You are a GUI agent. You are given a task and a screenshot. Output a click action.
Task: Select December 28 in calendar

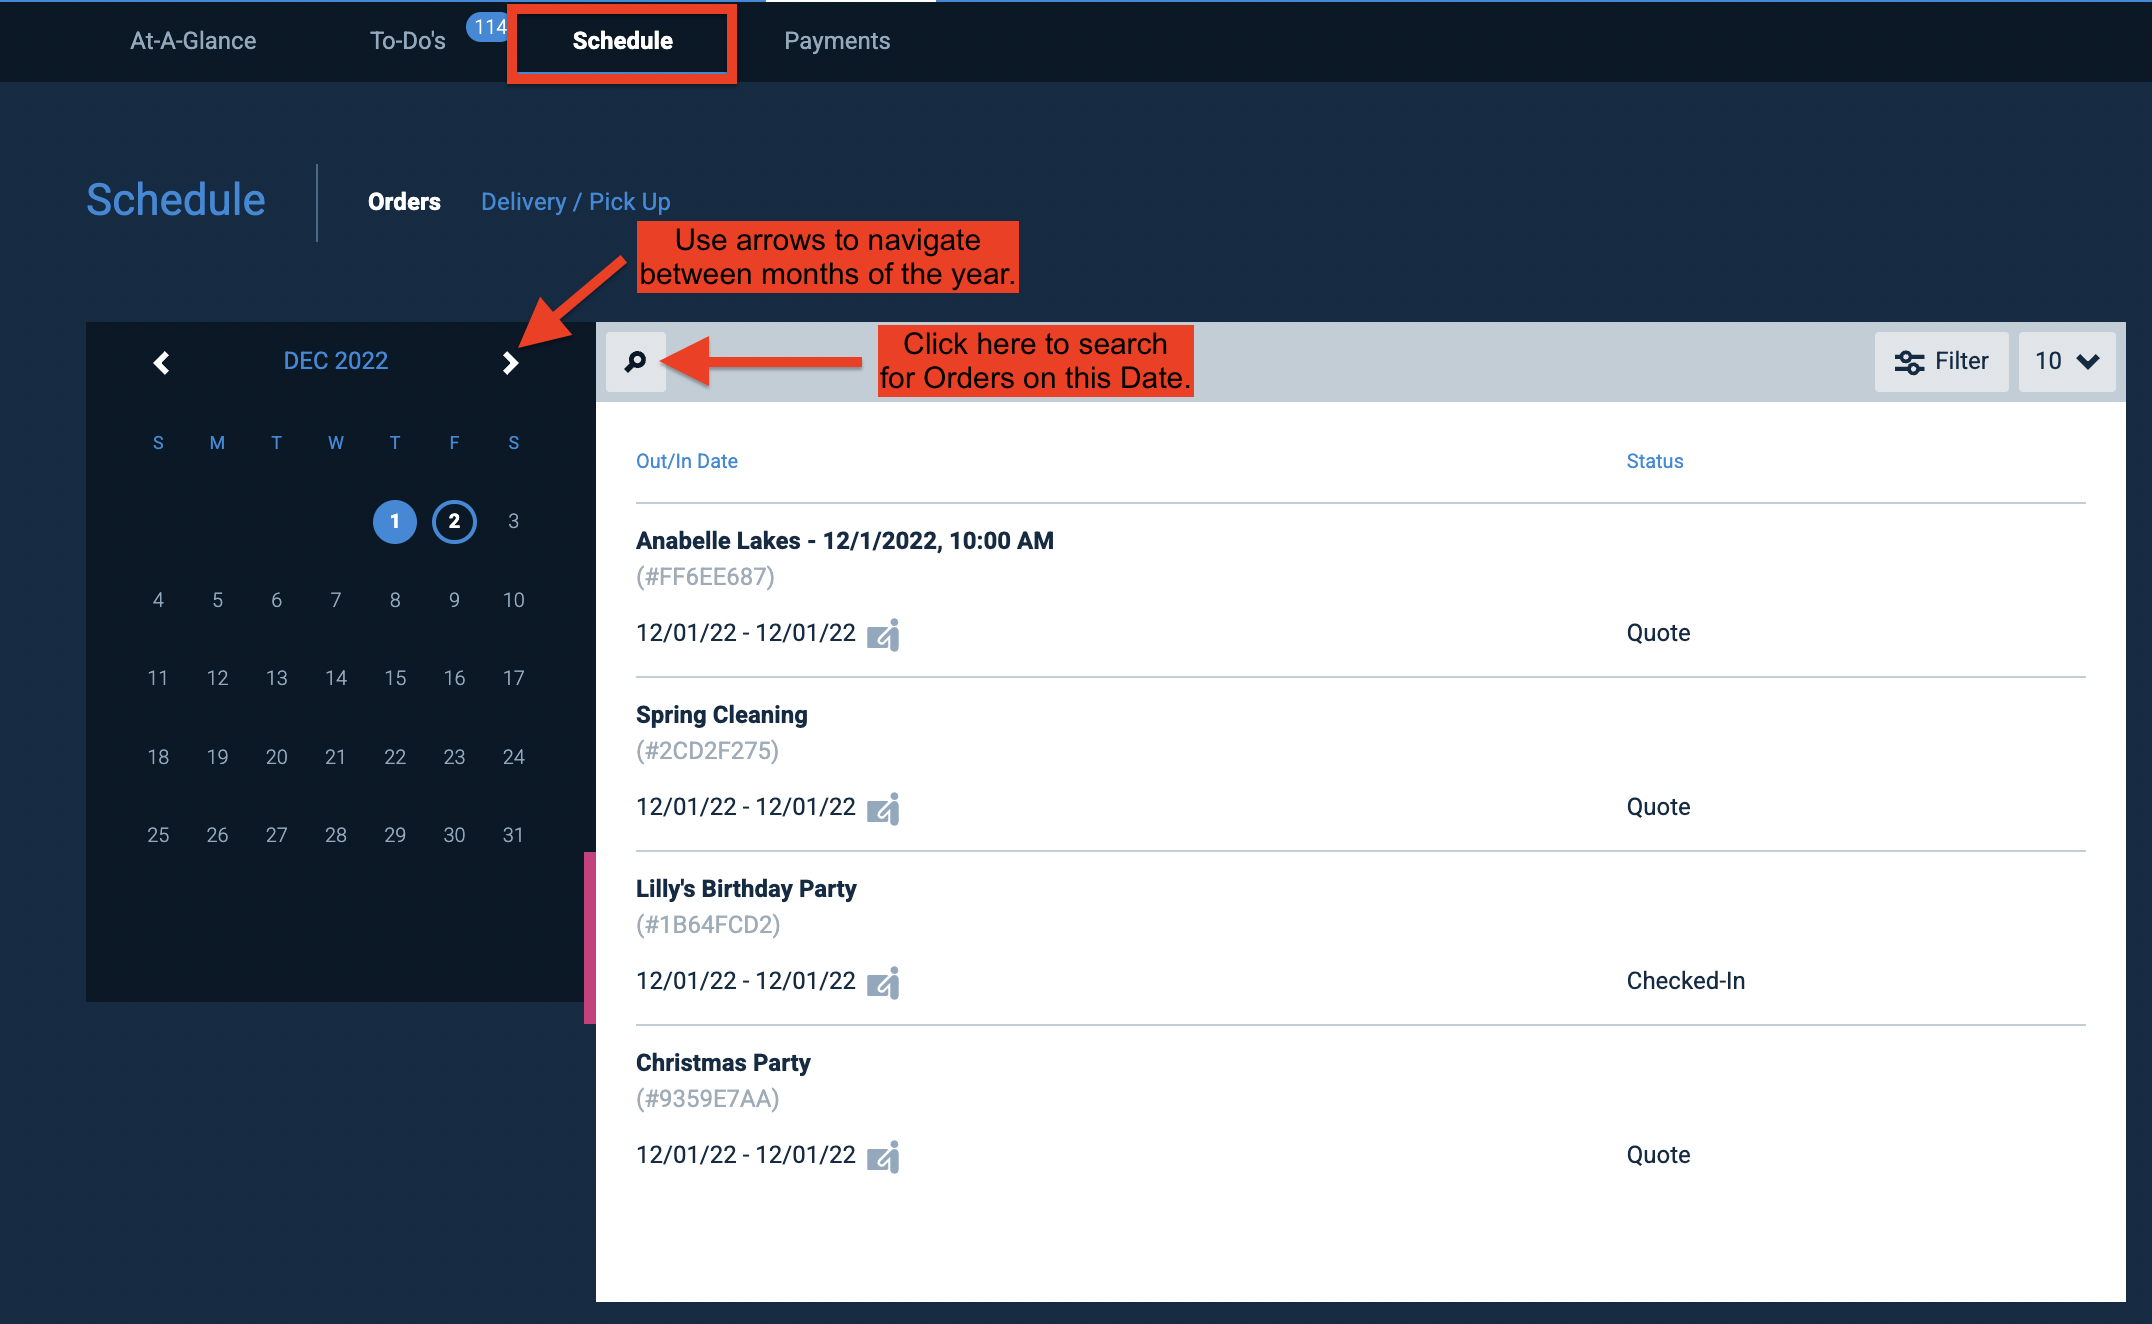tap(336, 835)
